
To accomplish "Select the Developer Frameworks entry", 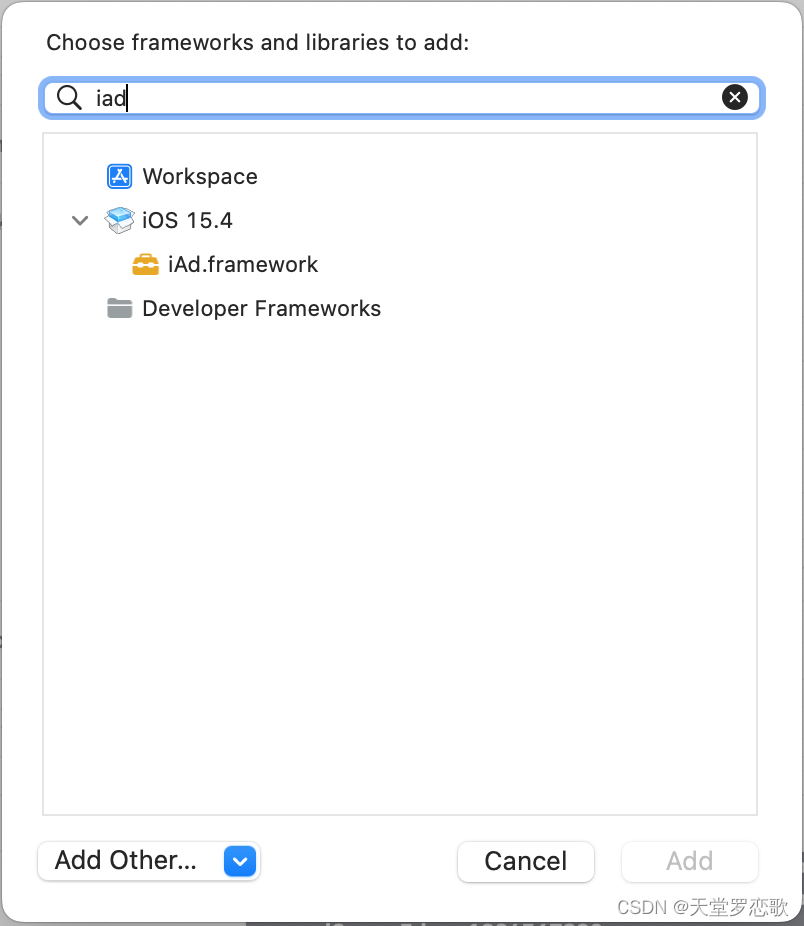I will (261, 308).
